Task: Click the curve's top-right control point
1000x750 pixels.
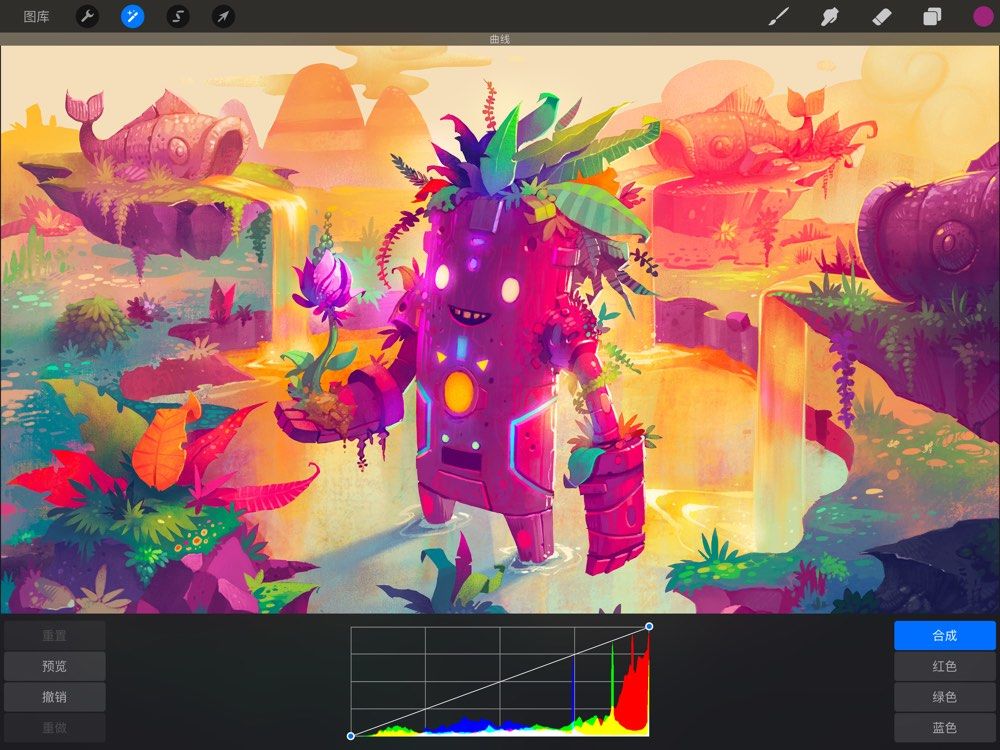Action: point(649,627)
